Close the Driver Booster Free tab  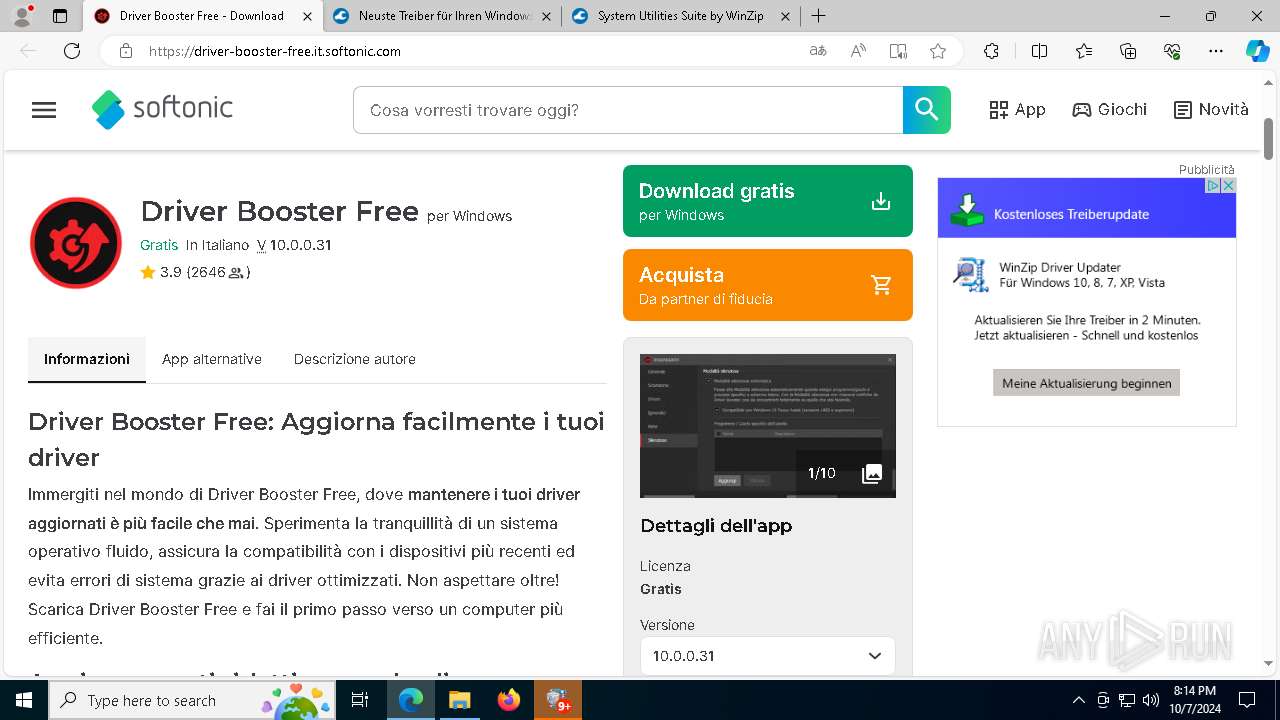[x=308, y=16]
